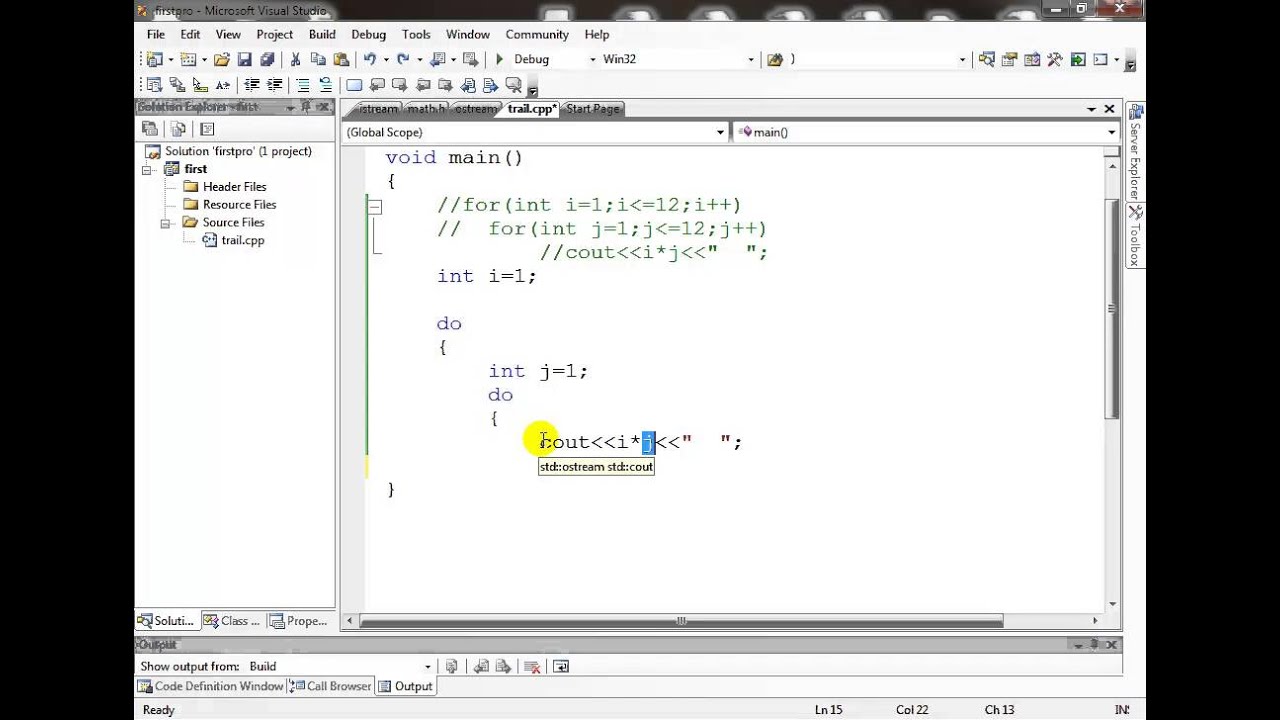Open the Properties Window toolbar icon

coord(1009,59)
